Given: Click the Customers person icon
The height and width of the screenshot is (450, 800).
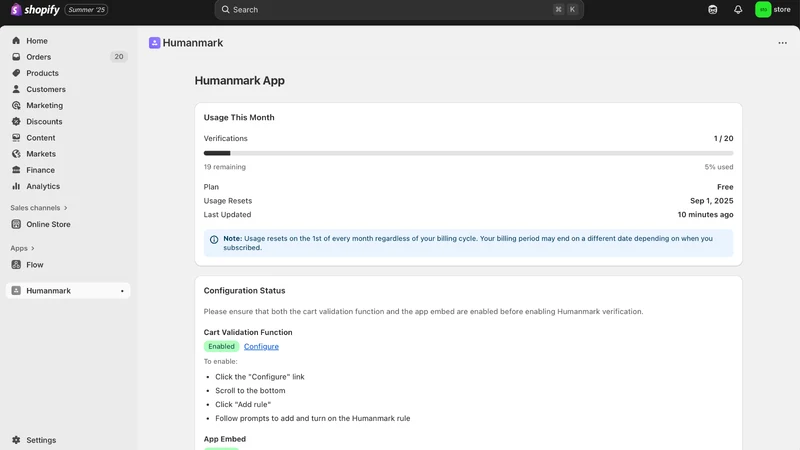Looking at the screenshot, I should coord(16,89).
